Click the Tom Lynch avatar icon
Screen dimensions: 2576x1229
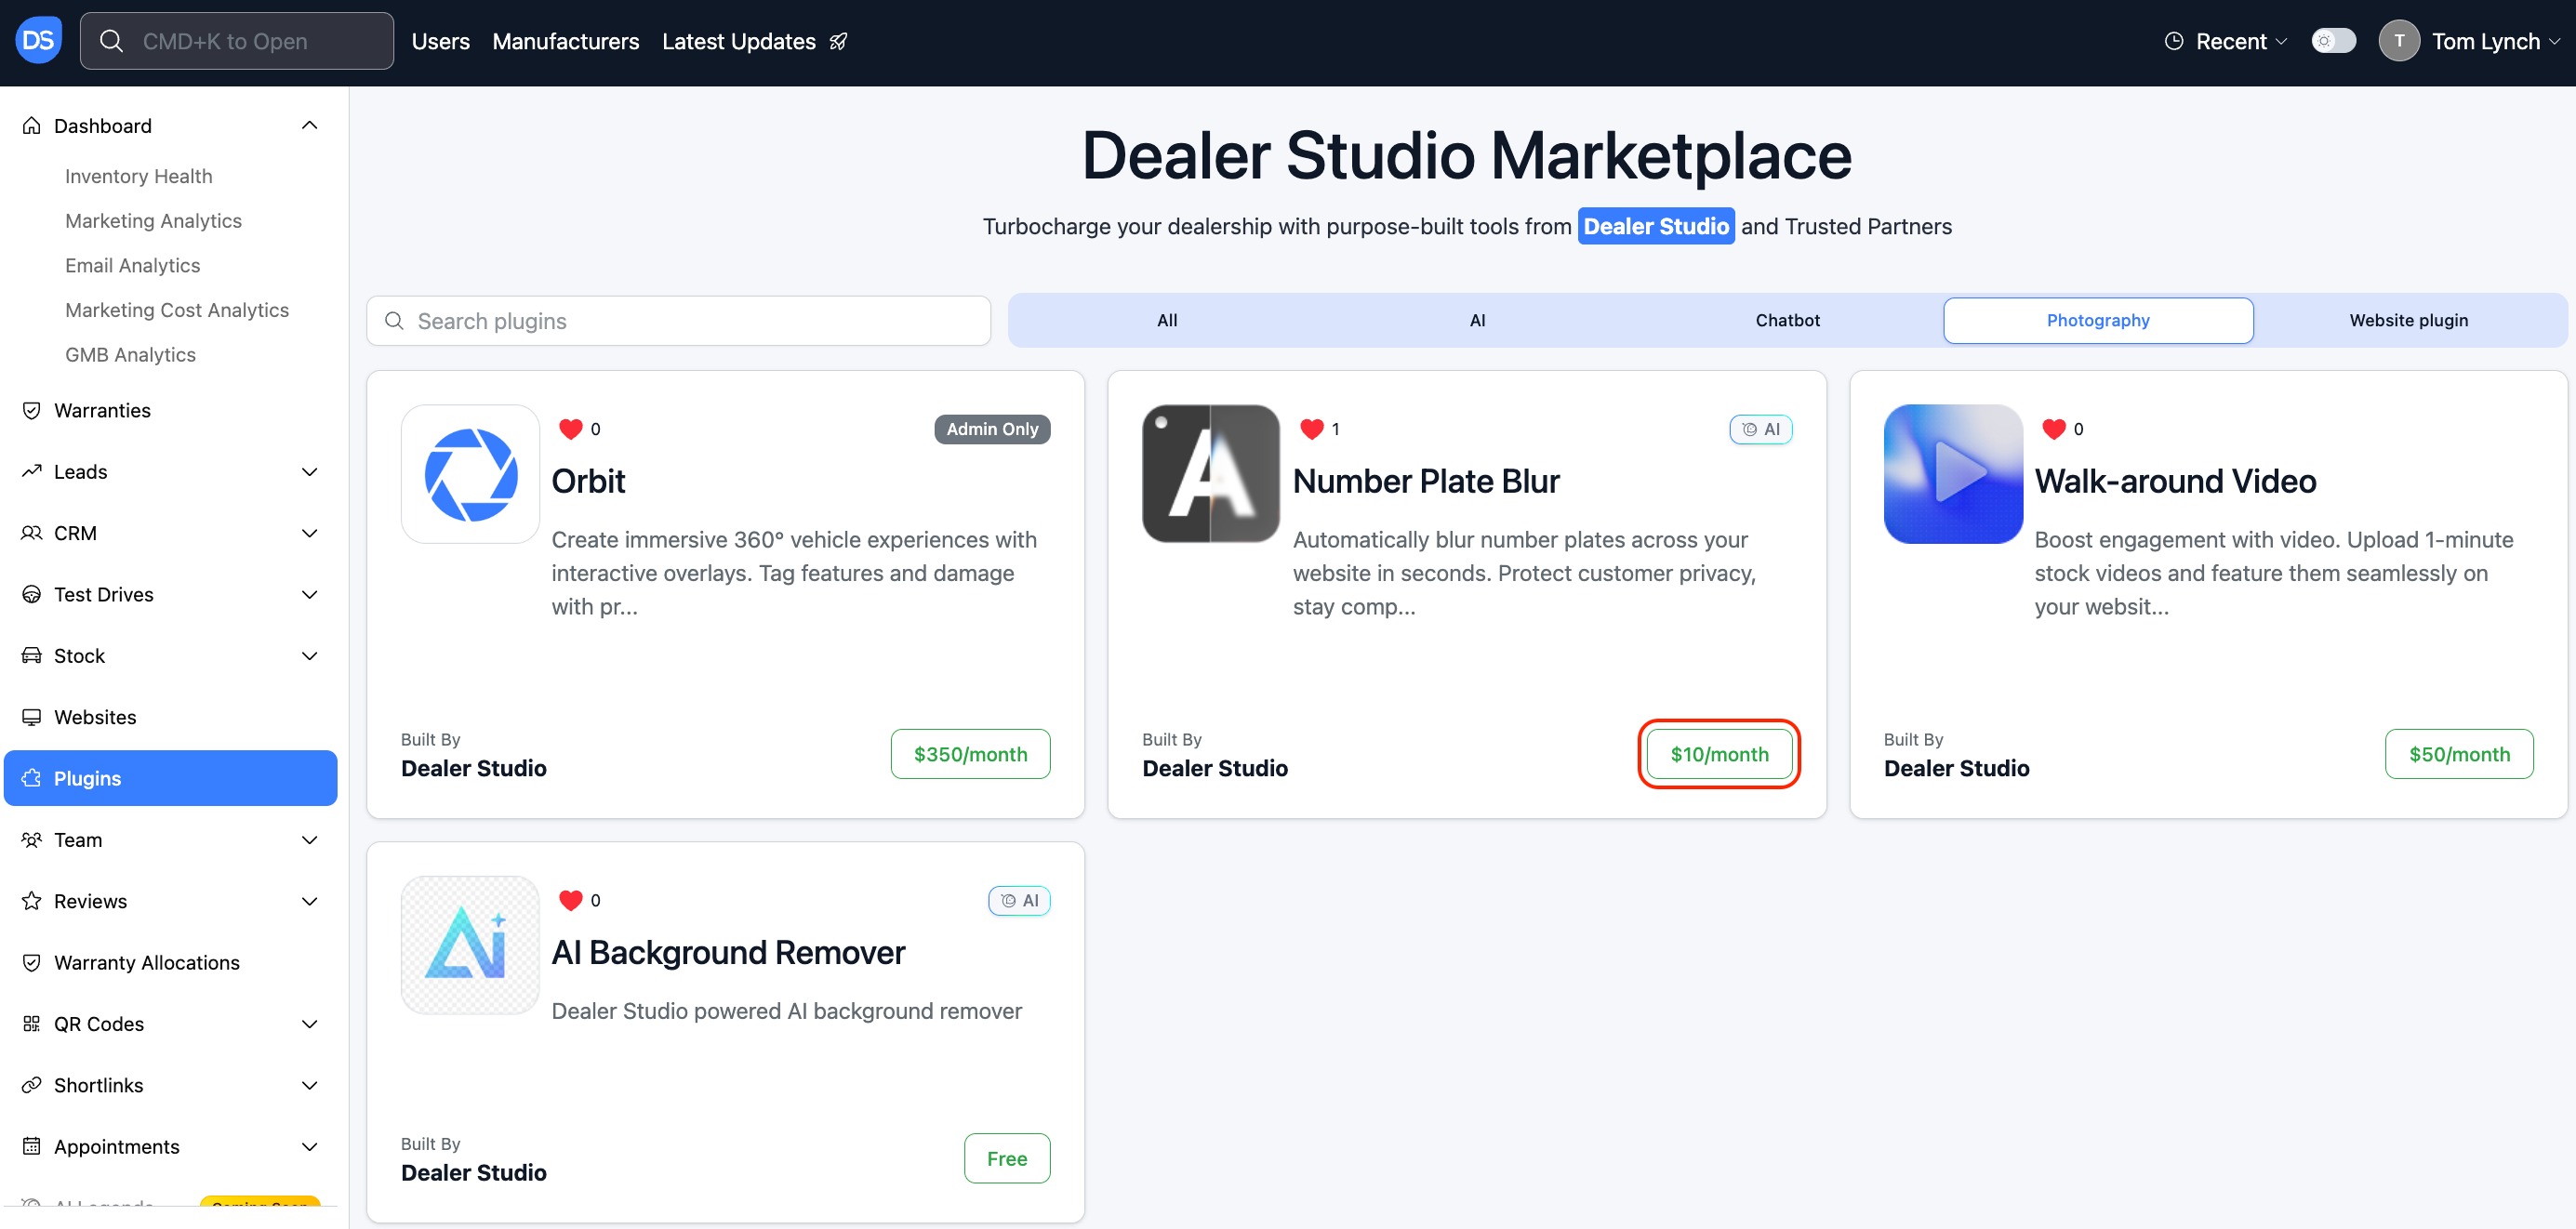[2398, 42]
